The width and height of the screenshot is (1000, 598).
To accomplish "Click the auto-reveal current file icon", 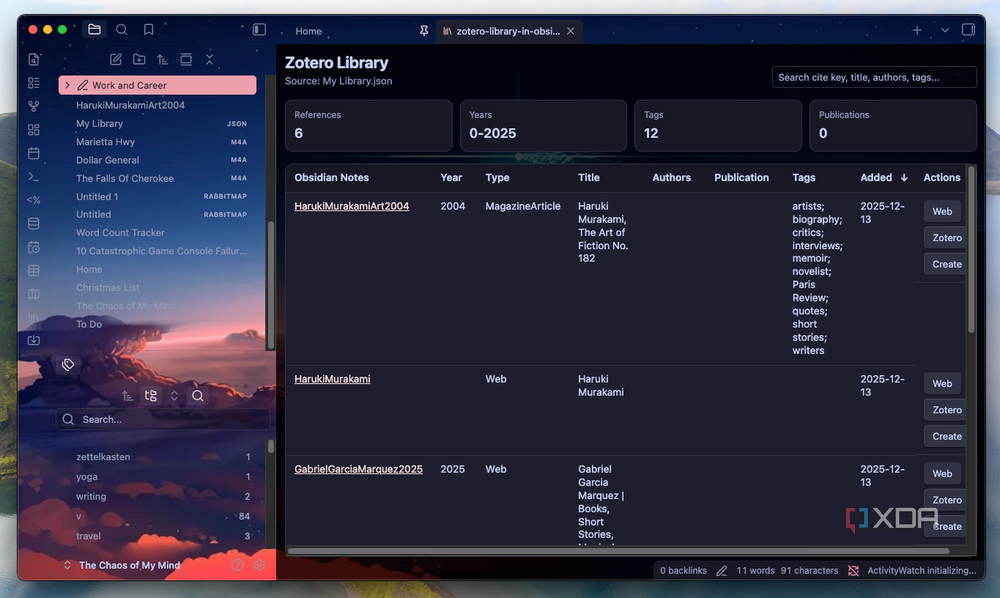I will click(186, 59).
